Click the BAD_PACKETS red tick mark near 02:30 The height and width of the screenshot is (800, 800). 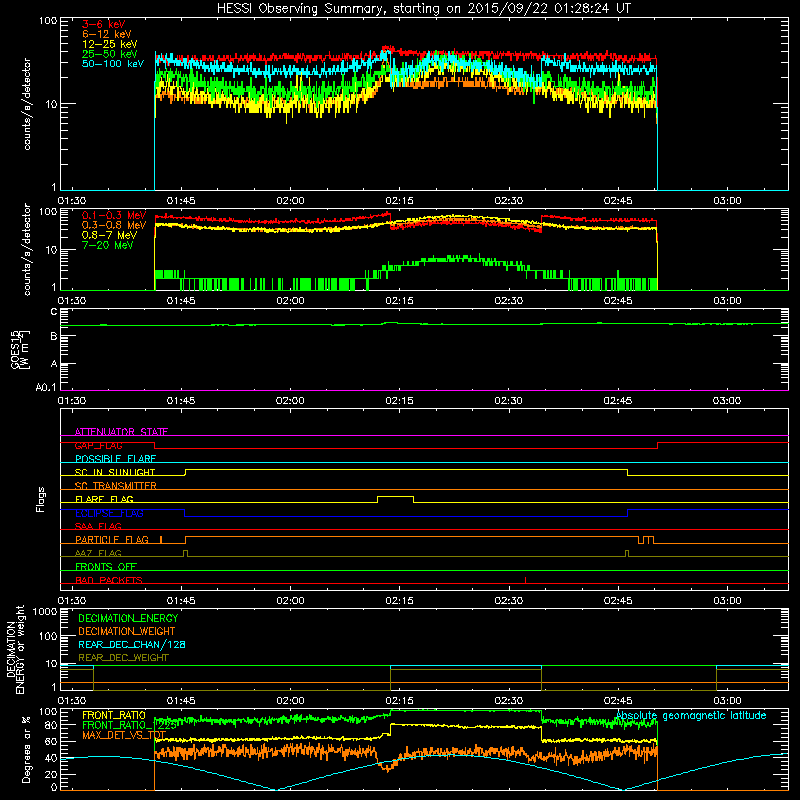click(x=526, y=580)
